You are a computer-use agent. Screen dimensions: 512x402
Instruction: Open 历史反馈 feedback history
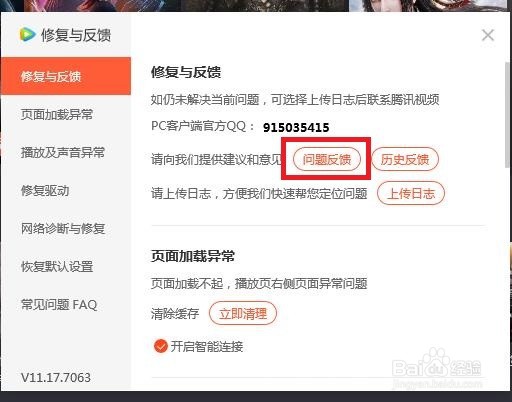click(405, 159)
